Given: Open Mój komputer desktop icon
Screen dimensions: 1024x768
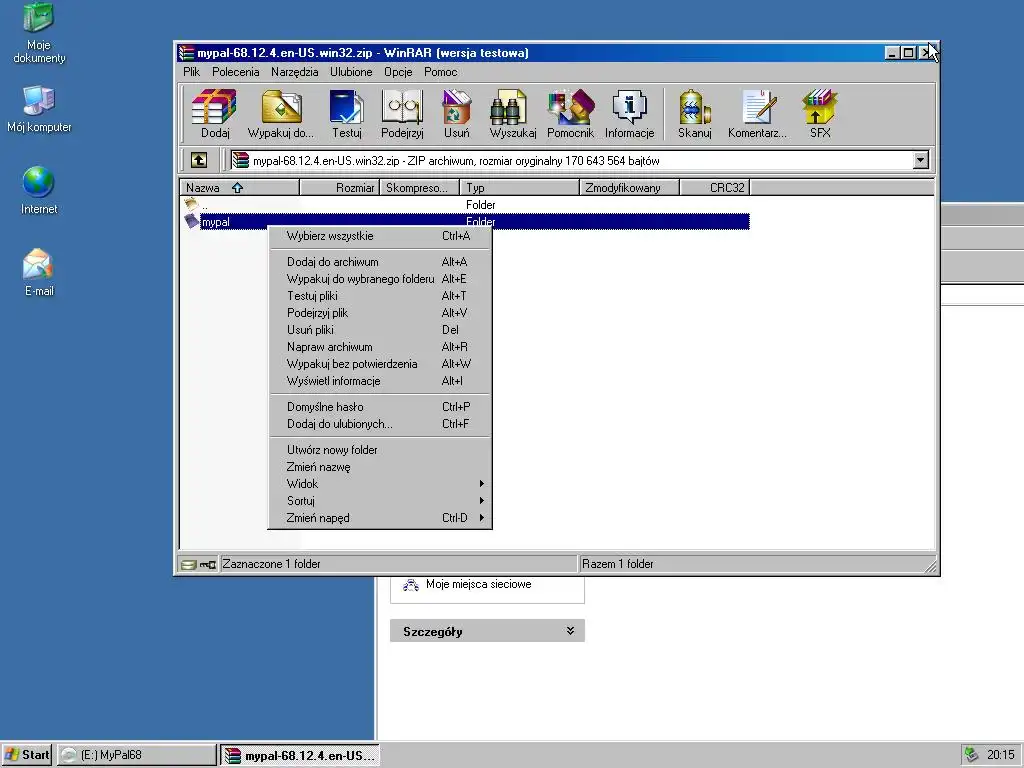Looking at the screenshot, I should coord(39,109).
